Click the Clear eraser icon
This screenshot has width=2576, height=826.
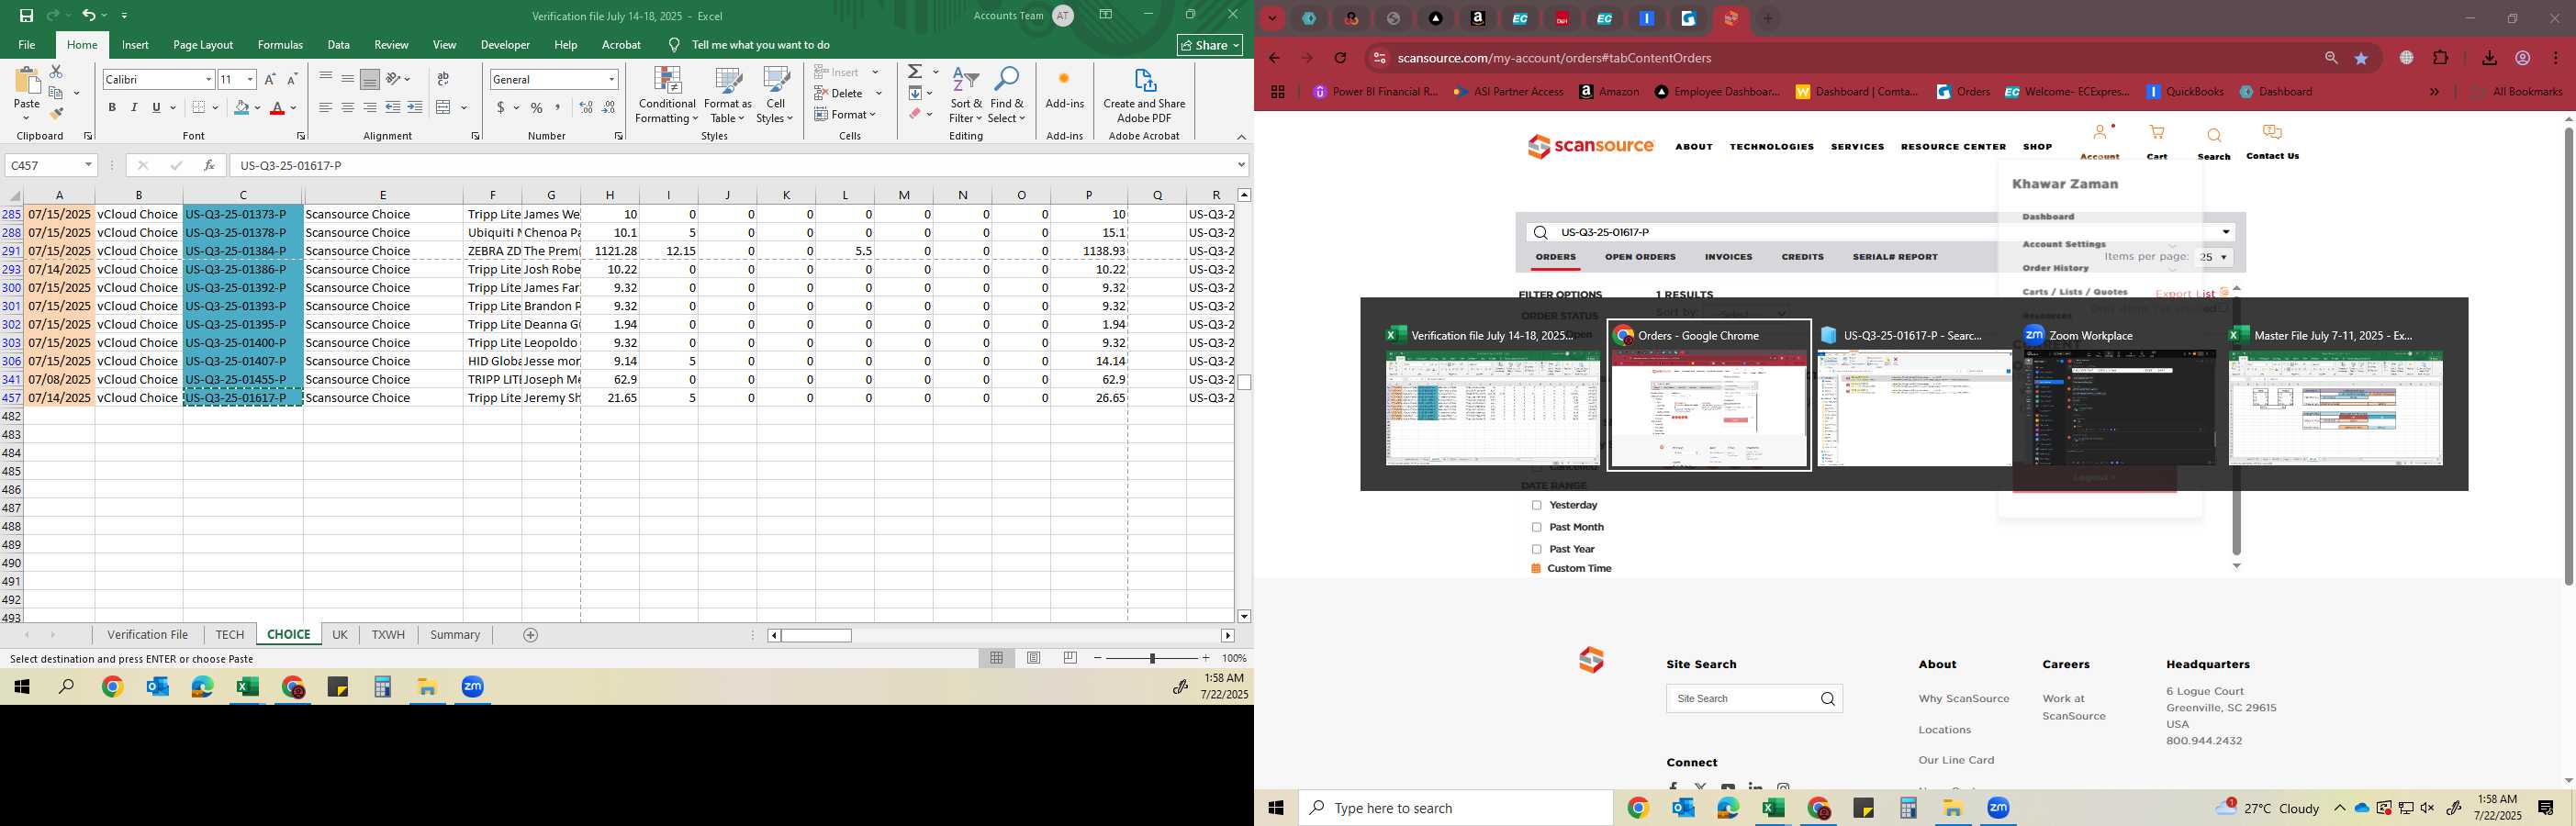[915, 114]
